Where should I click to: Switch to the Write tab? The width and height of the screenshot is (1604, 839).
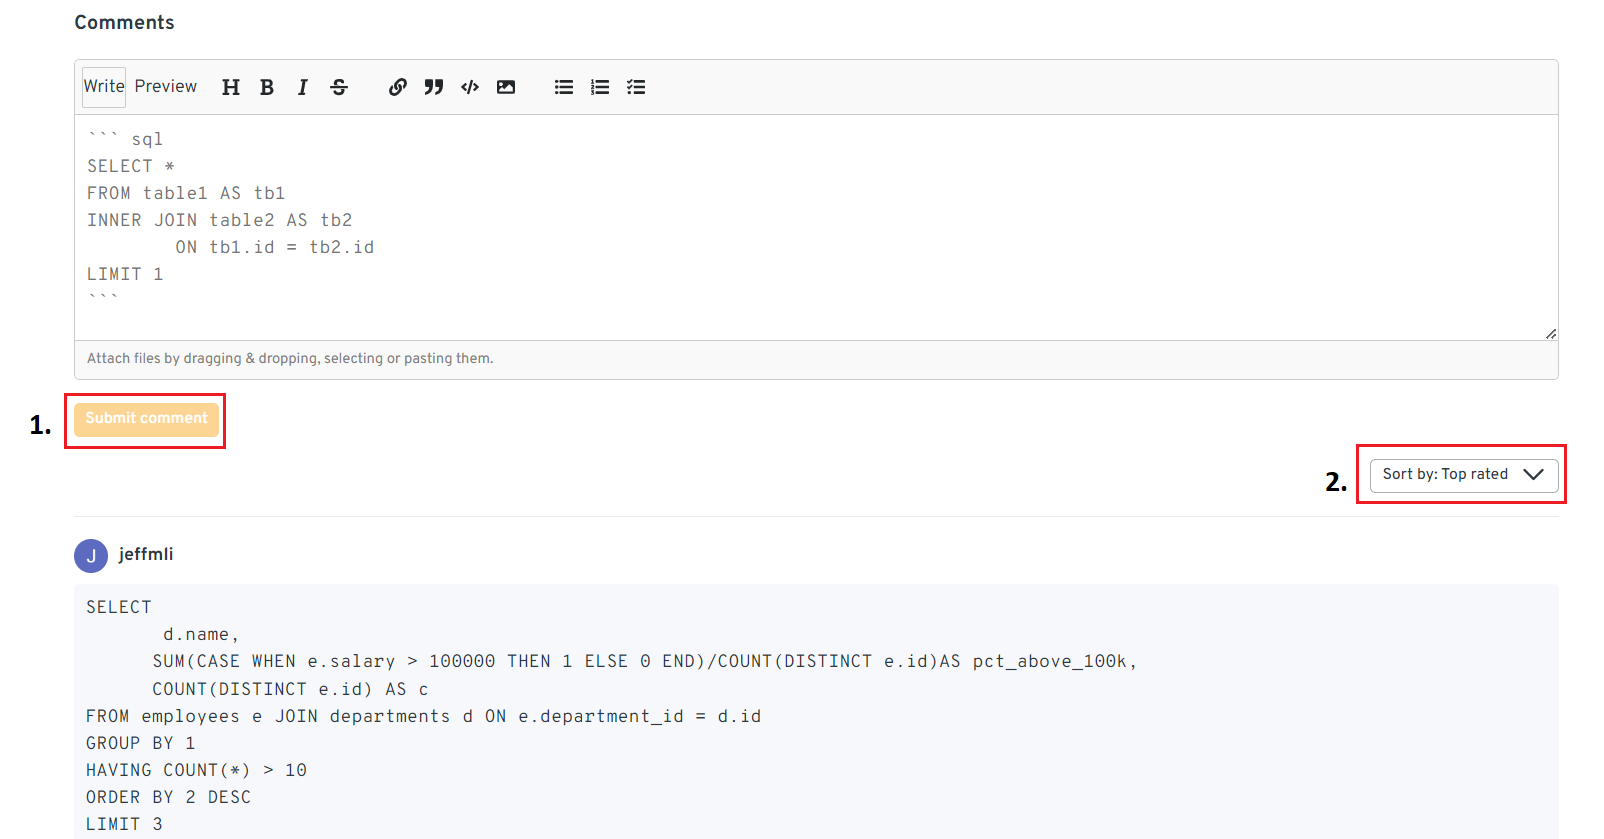[104, 87]
